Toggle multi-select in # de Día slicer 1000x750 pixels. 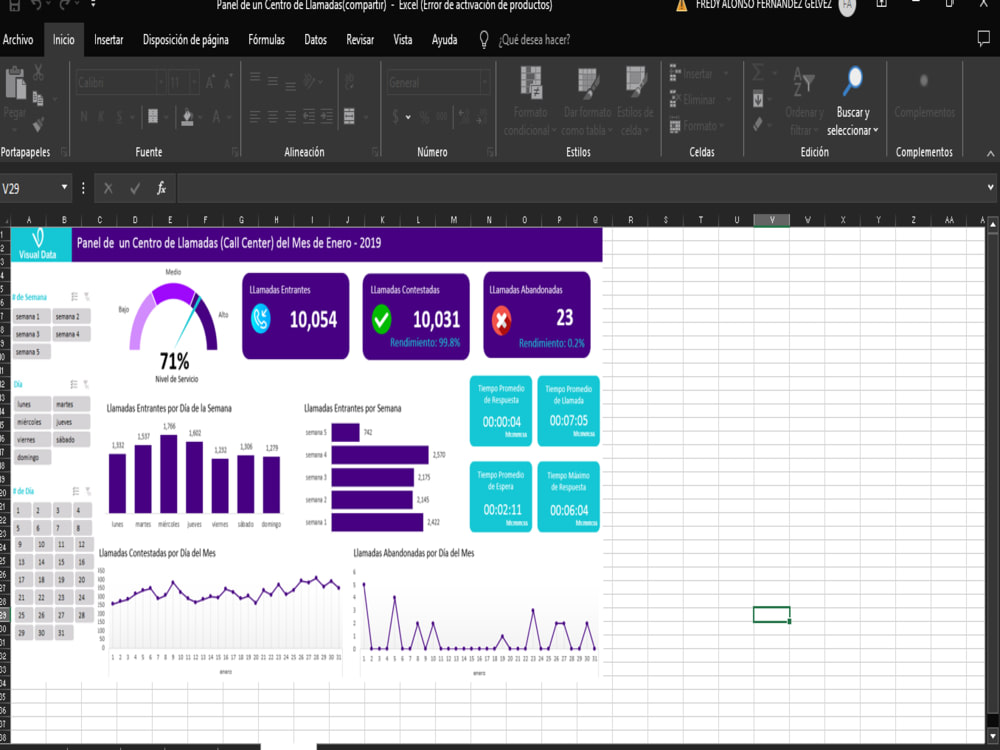tap(75, 491)
